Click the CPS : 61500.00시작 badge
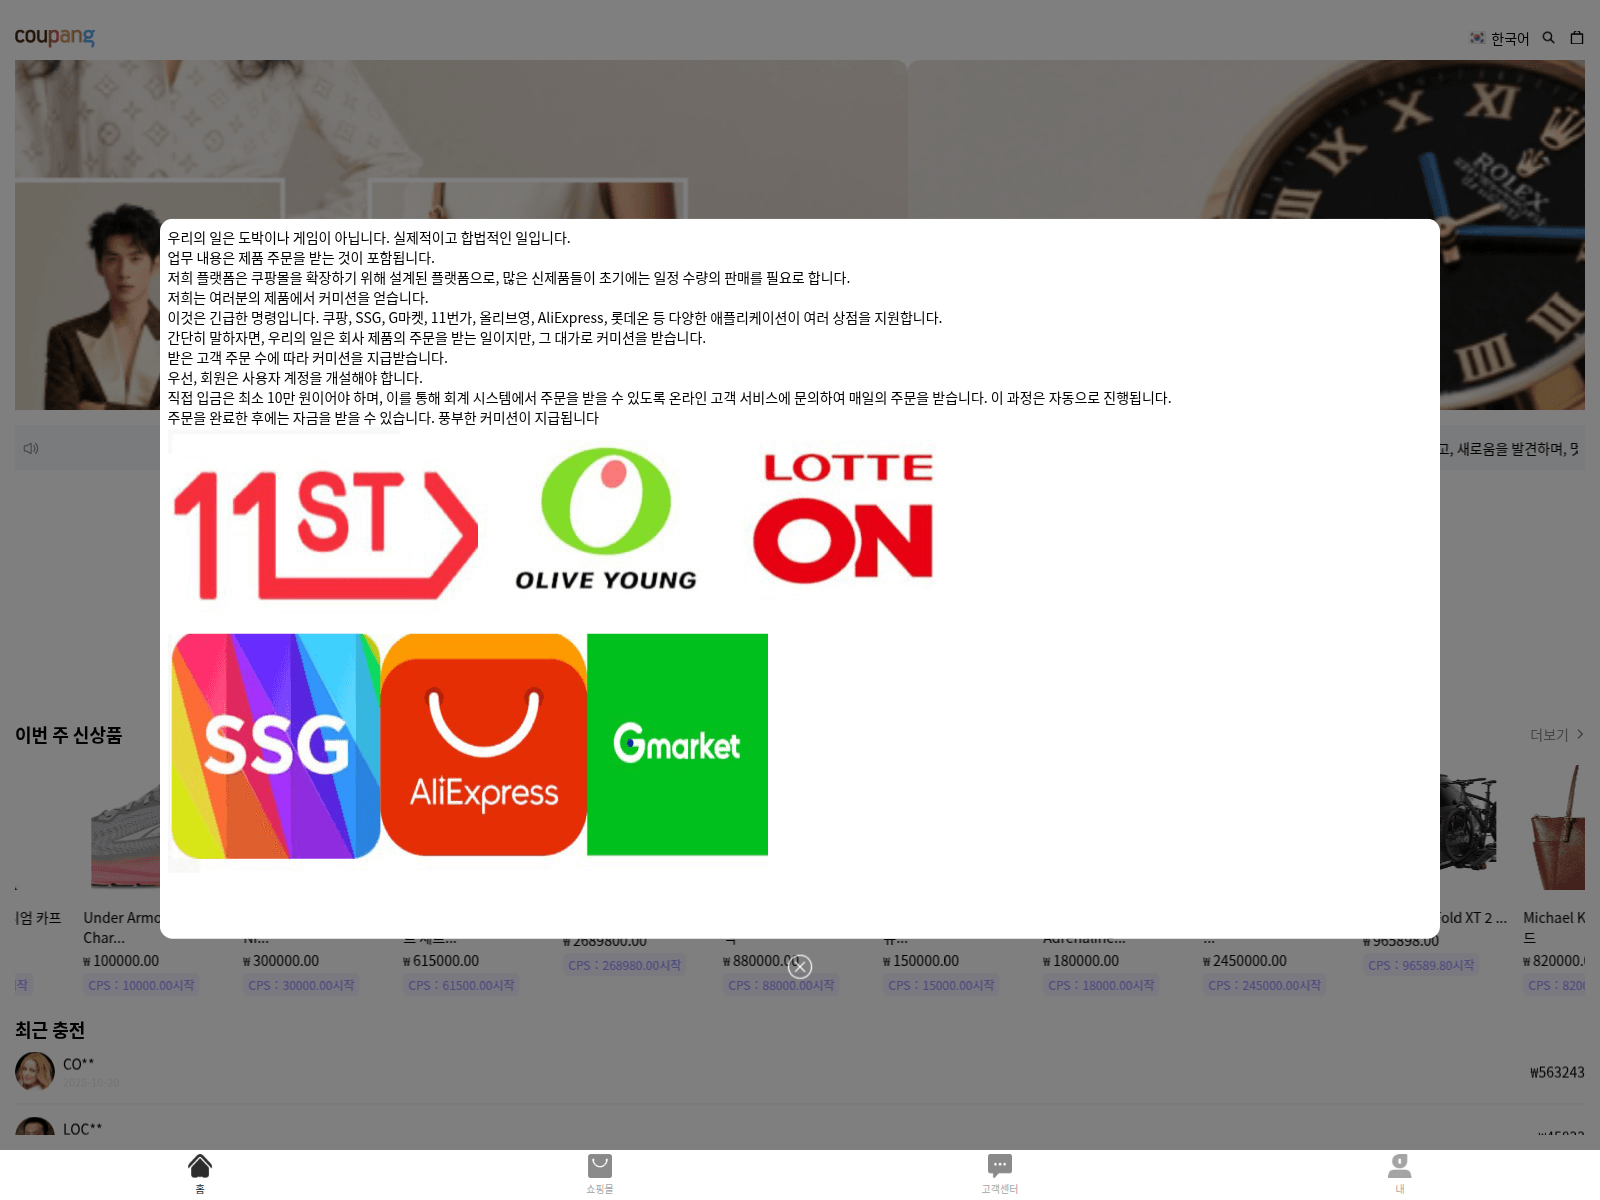Screen dimensions: 1600x1200 (x=461, y=985)
